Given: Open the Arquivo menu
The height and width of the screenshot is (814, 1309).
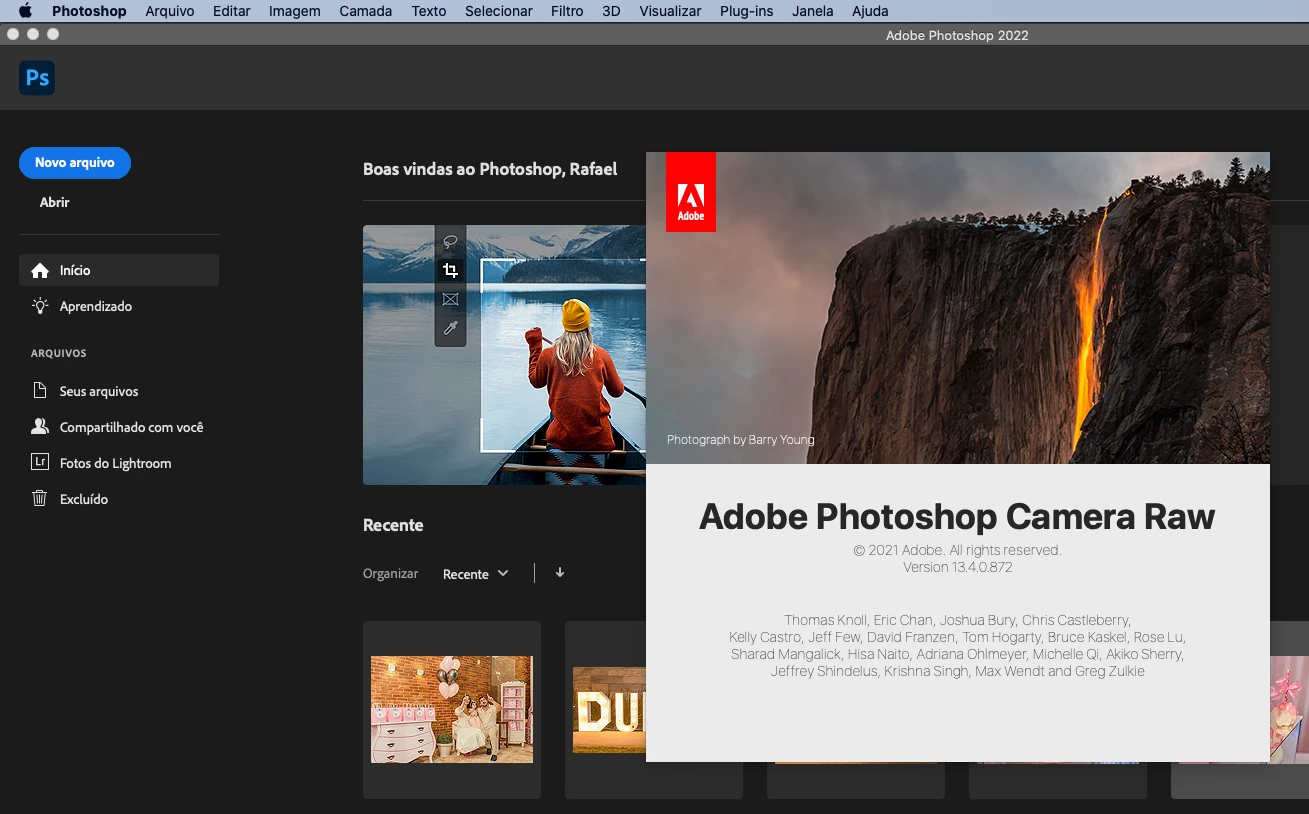Looking at the screenshot, I should click(x=170, y=11).
